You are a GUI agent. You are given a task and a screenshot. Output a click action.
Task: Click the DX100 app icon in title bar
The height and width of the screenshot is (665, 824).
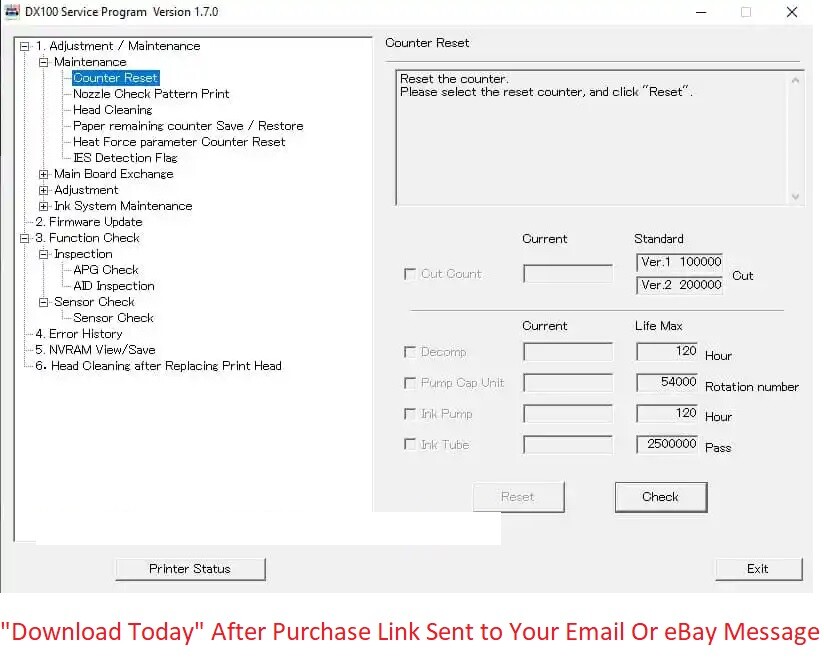(13, 12)
